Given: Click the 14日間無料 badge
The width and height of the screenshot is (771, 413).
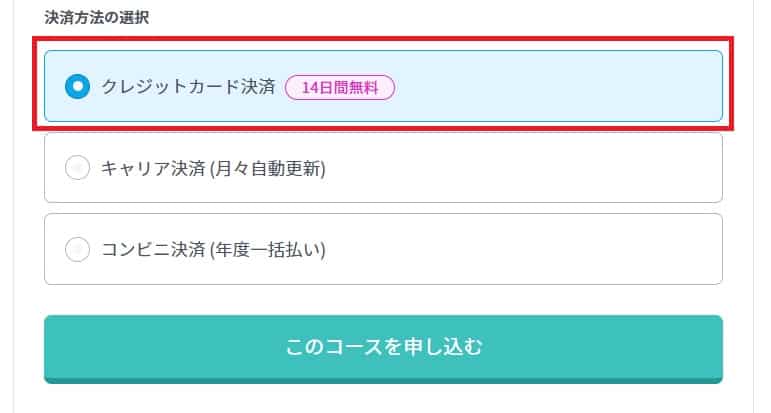Looking at the screenshot, I should [x=340, y=87].
